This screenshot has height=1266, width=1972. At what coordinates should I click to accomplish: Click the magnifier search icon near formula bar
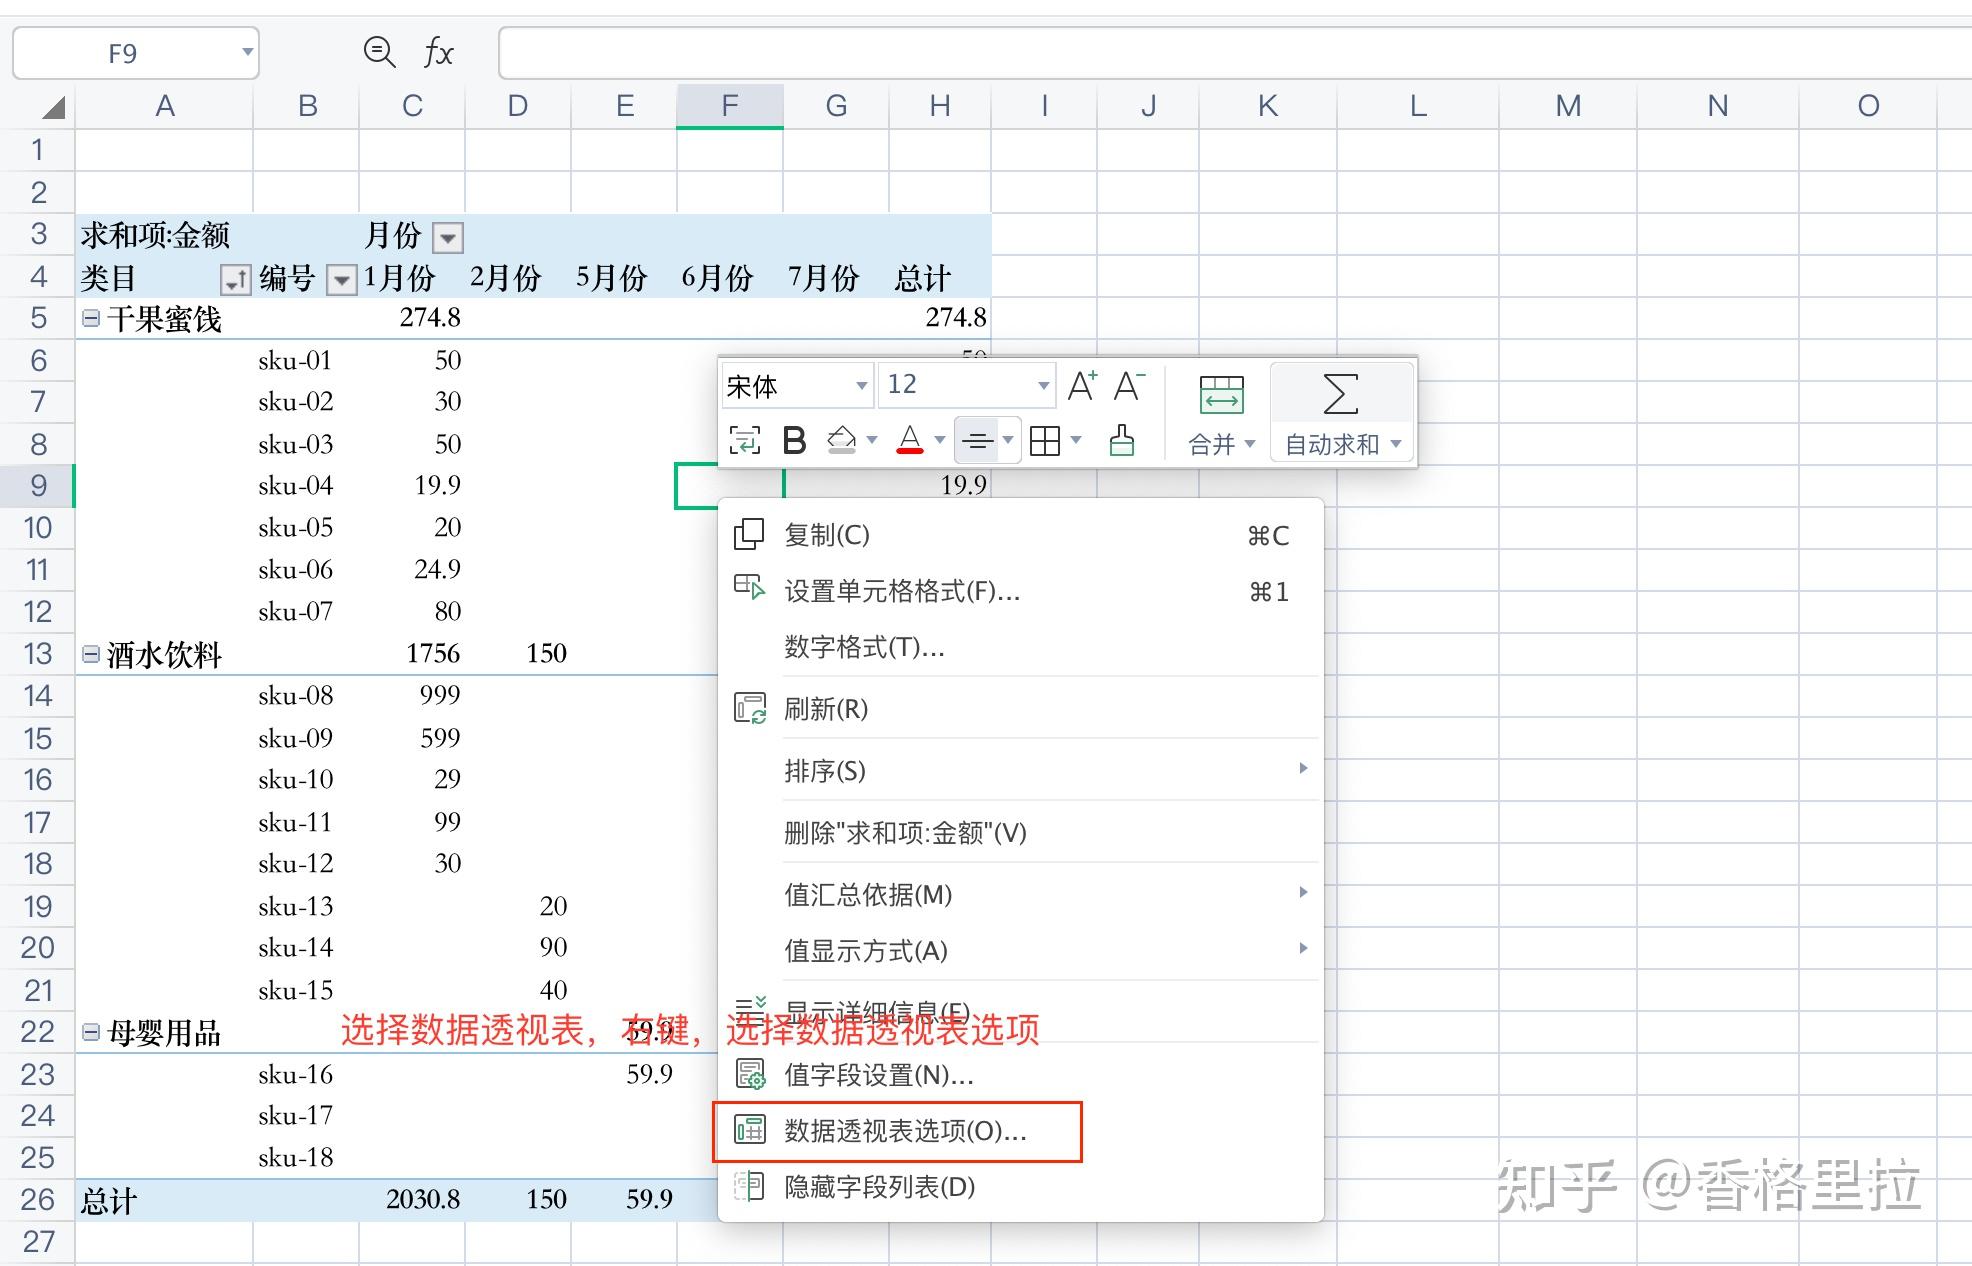pos(380,52)
